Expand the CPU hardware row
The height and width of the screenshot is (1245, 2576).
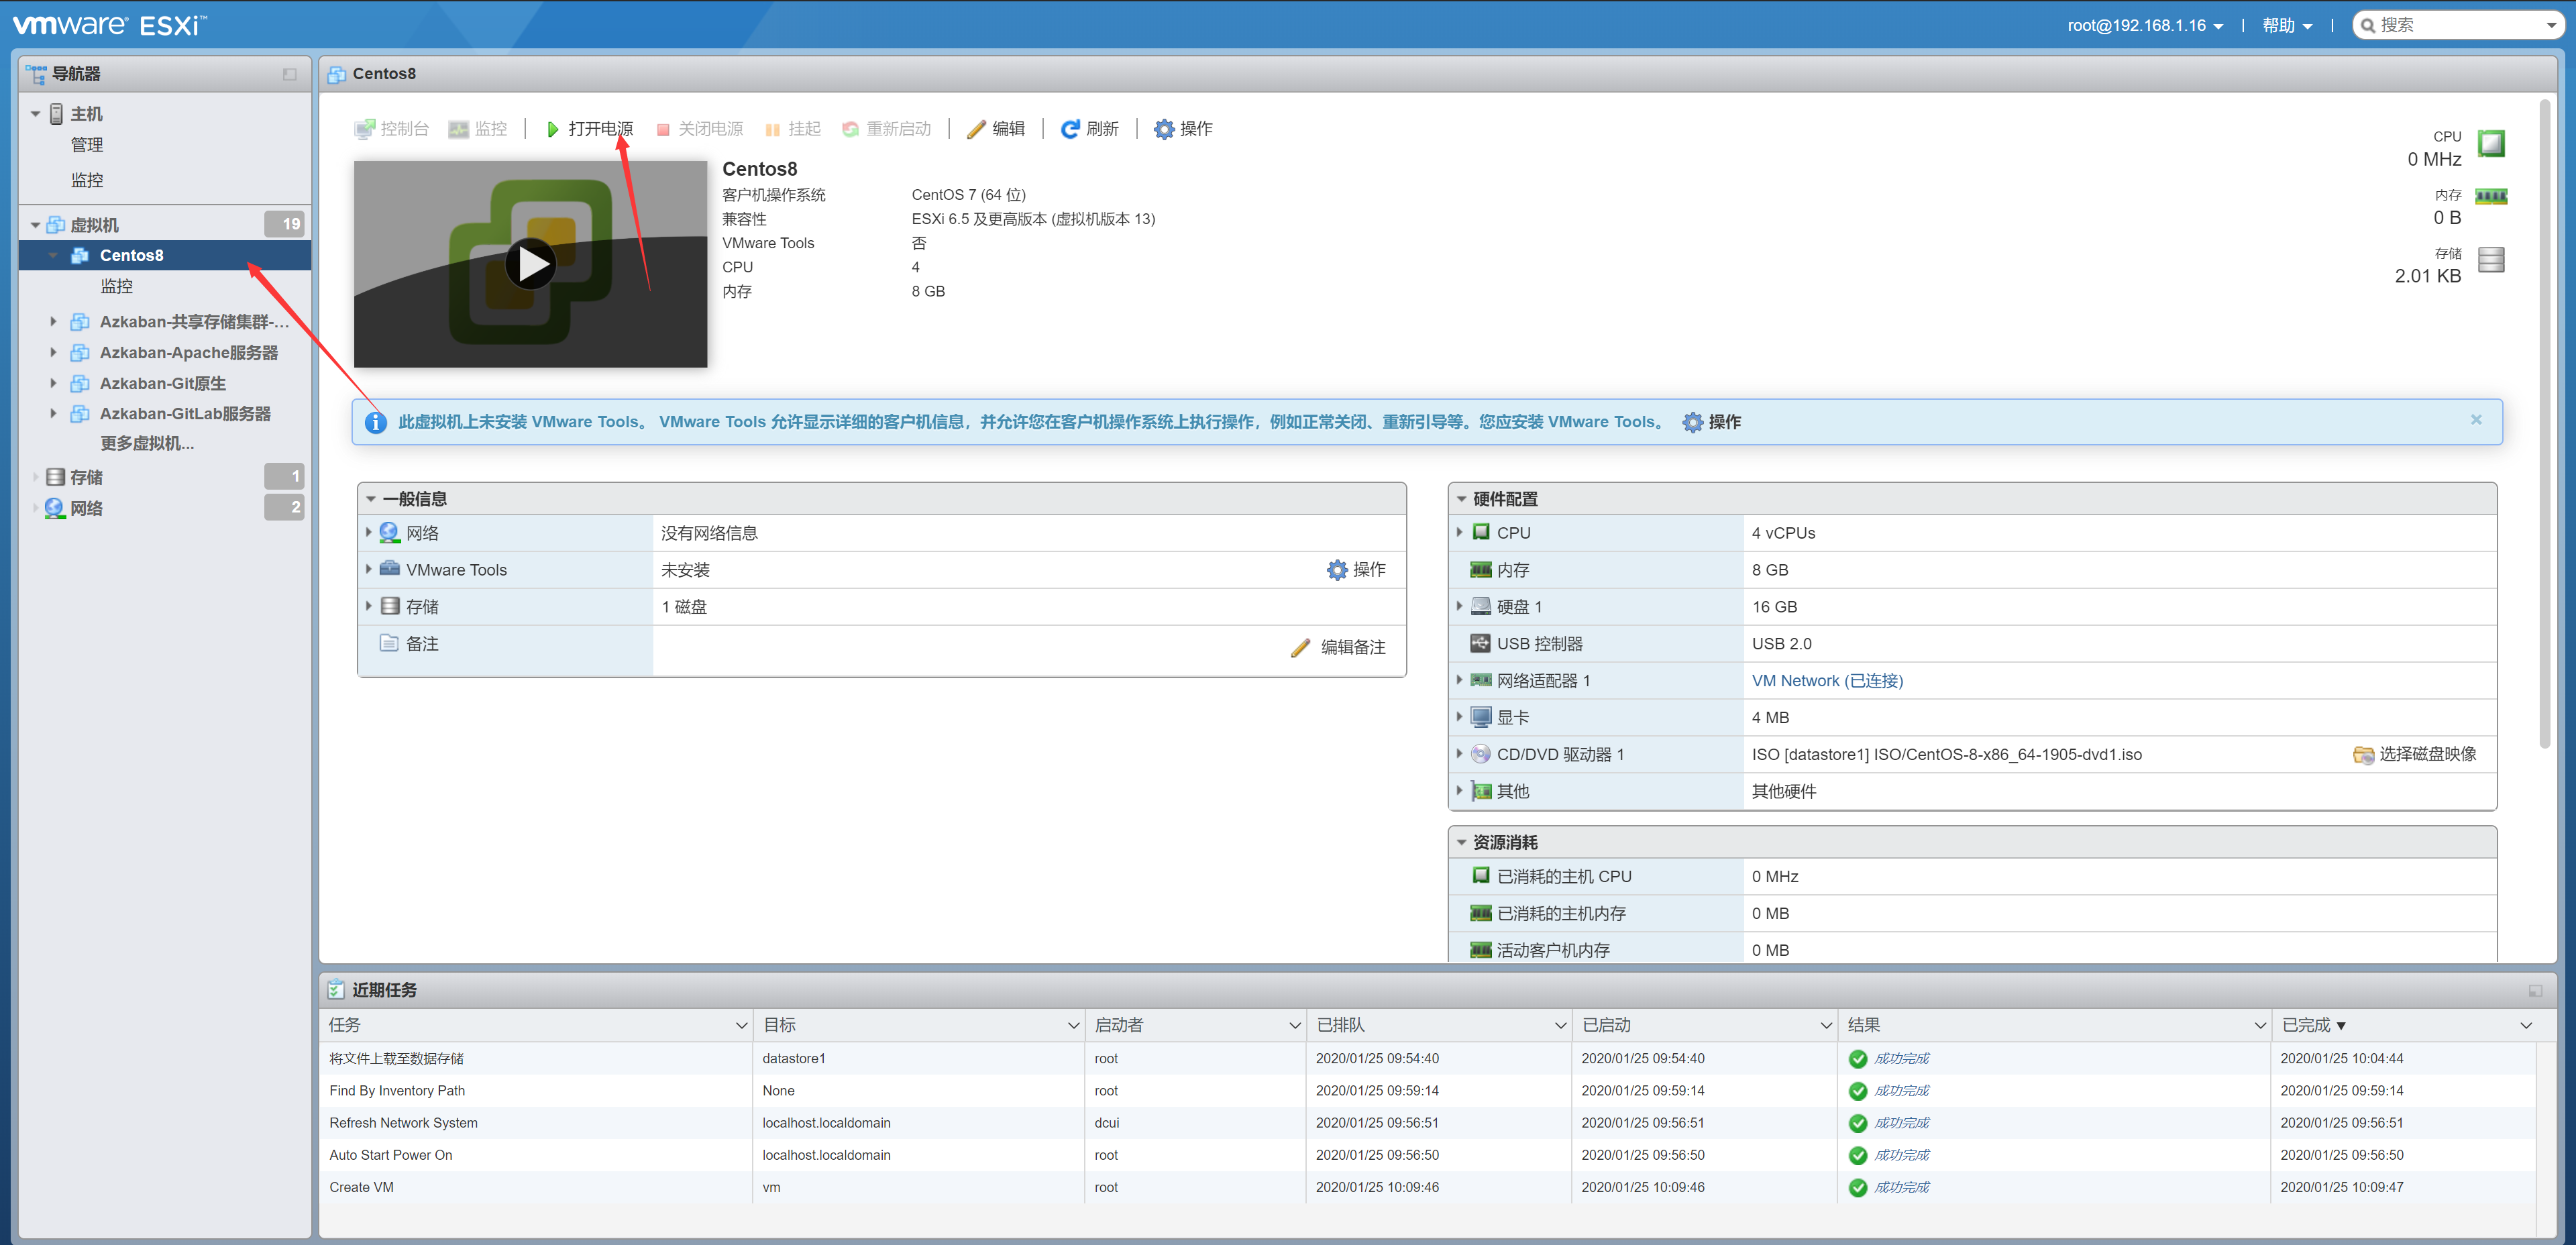click(1459, 532)
